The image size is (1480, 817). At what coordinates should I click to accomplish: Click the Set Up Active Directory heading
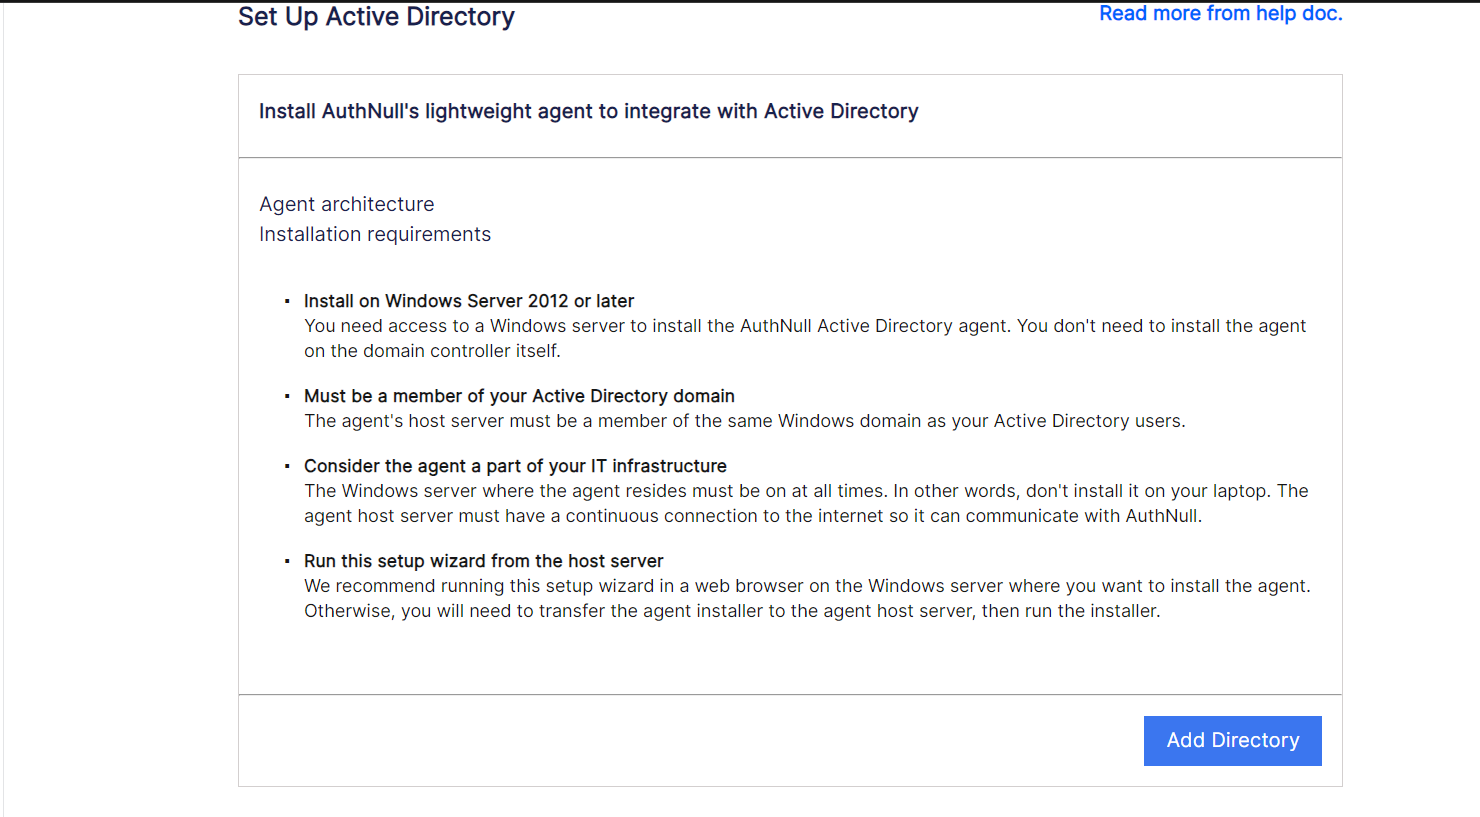(376, 17)
